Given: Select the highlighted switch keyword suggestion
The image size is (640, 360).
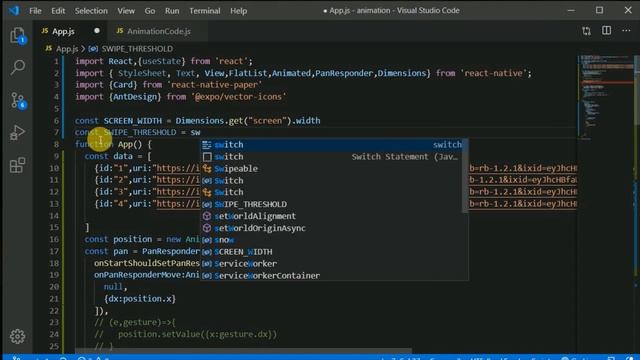Looking at the screenshot, I should tap(334, 145).
